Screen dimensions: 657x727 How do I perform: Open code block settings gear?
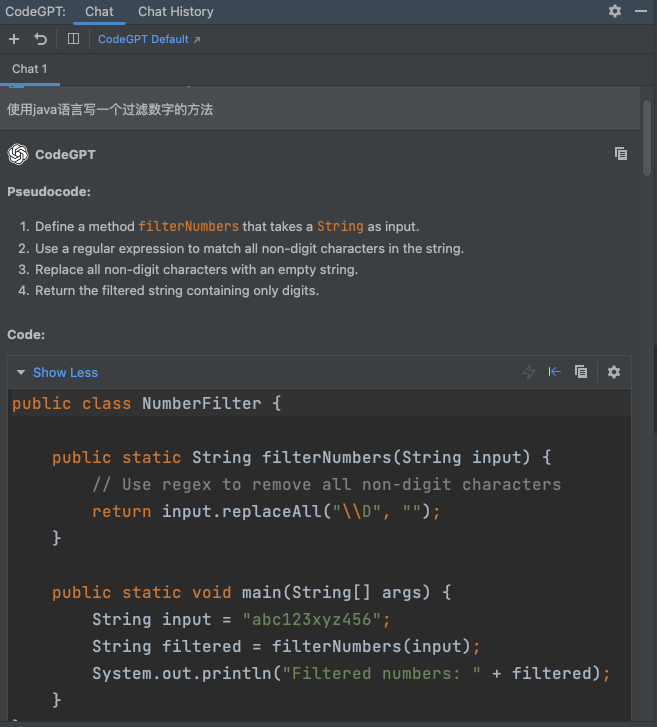614,372
